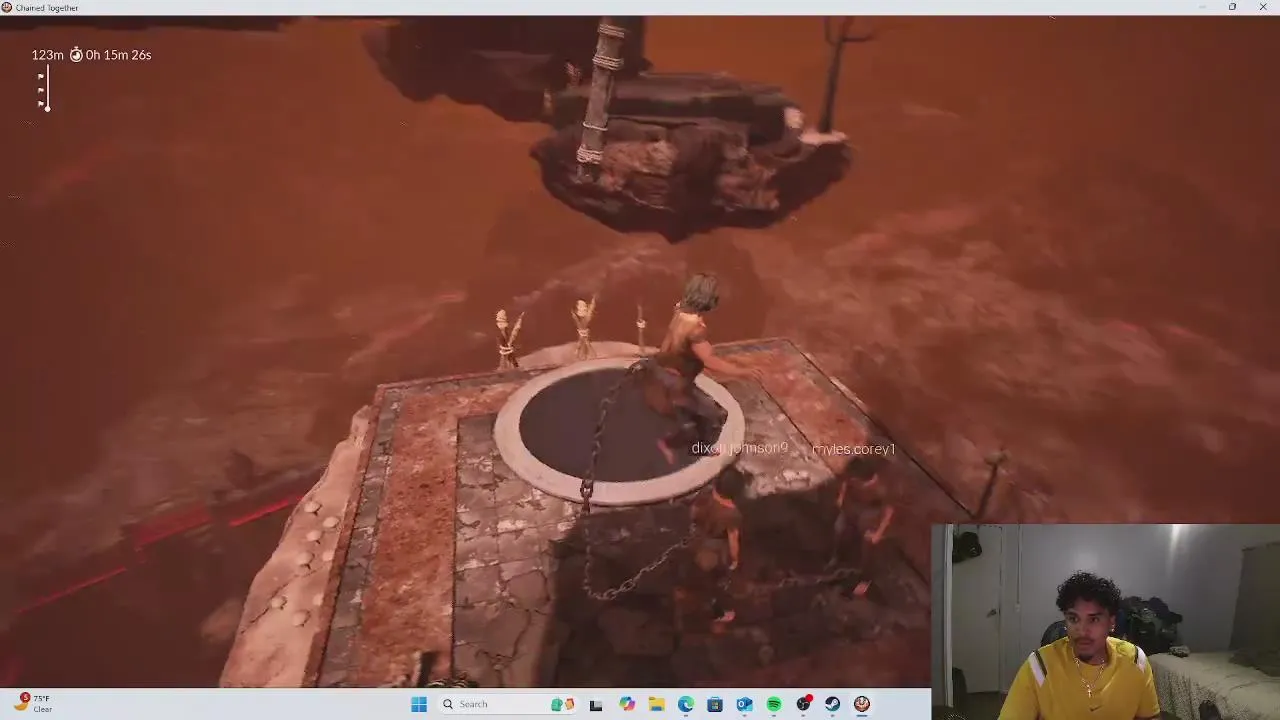
Task: Open Task View on the taskbar
Action: click(x=596, y=704)
